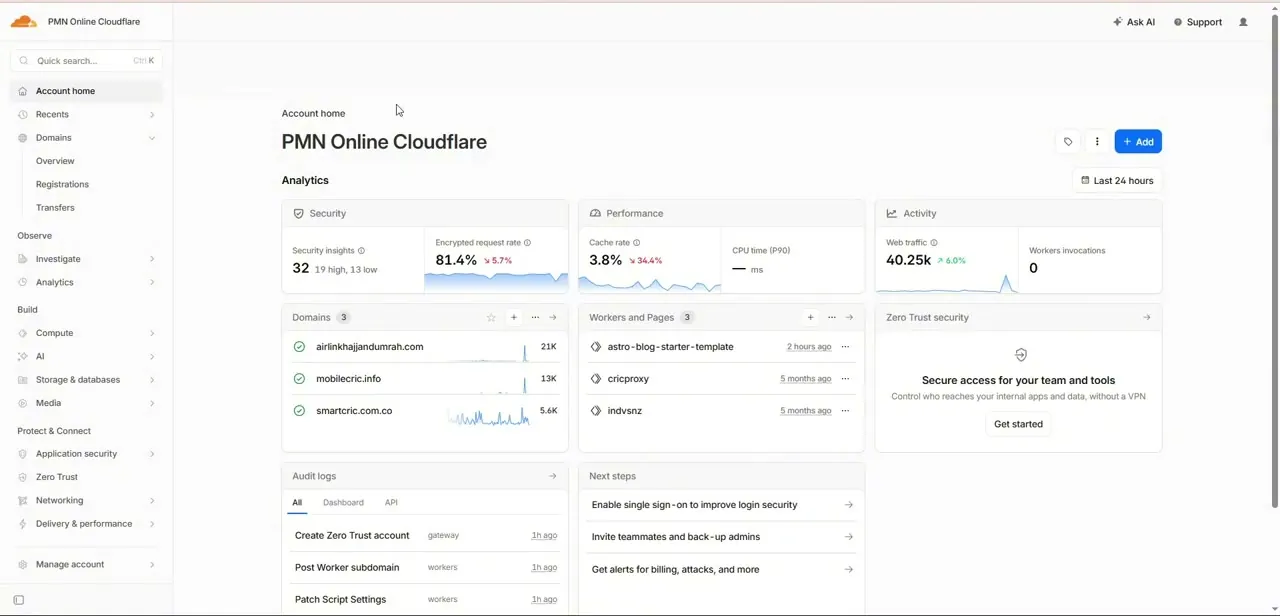Open the Last 24 hours time range dropdown
1280x616 pixels.
pyautogui.click(x=1117, y=181)
